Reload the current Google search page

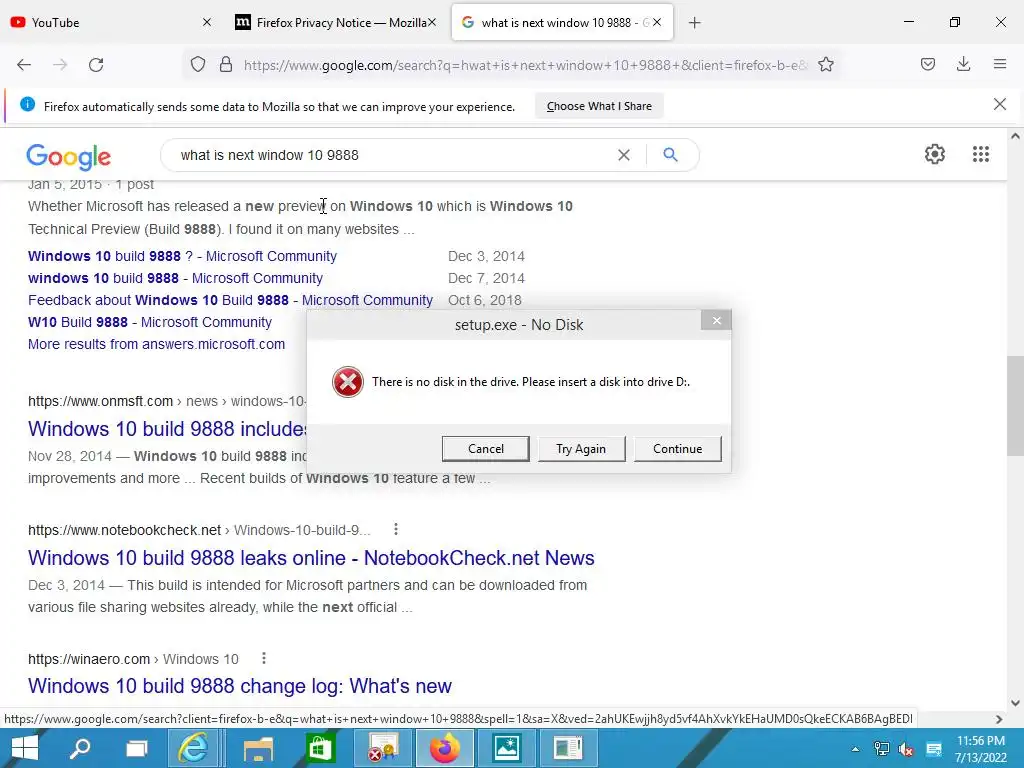96,65
